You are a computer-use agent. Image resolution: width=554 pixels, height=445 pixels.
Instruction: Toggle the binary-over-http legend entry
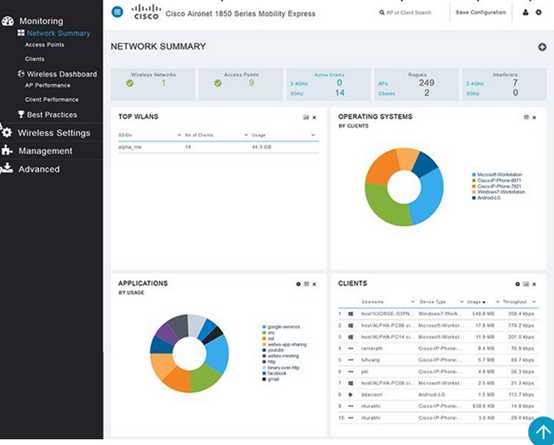(281, 368)
